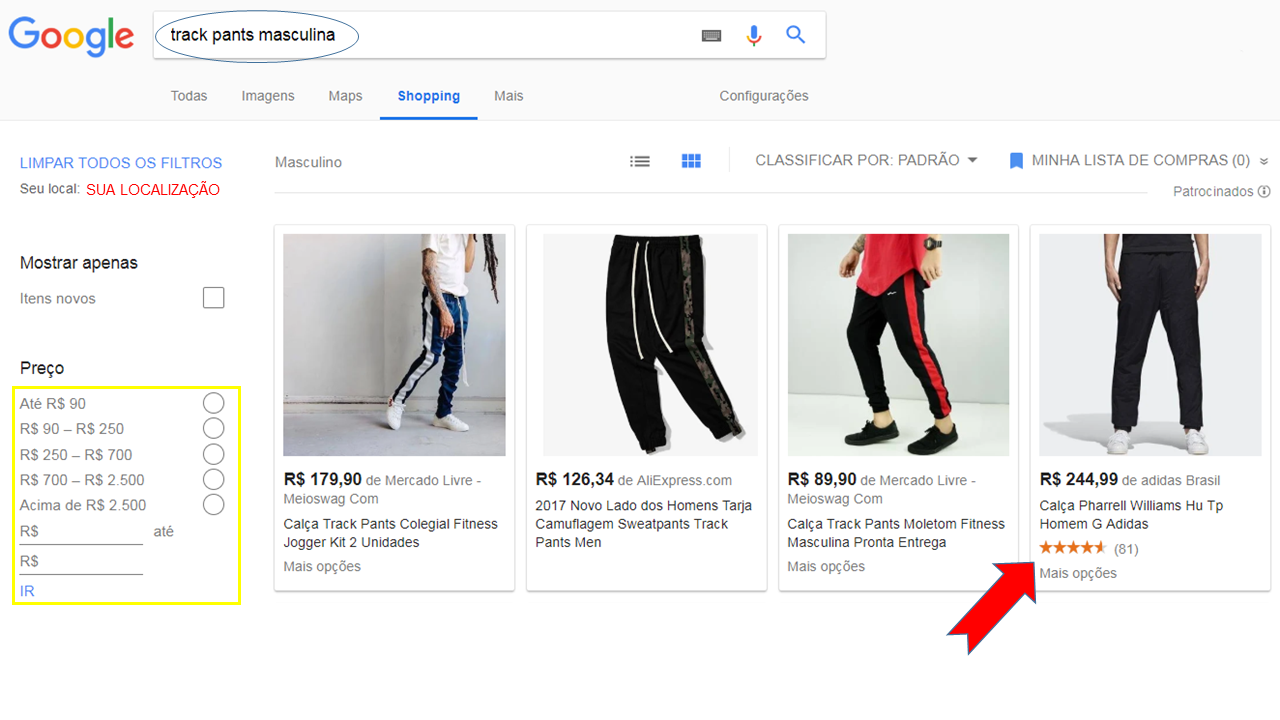Click the blue search magnifier icon

tap(795, 35)
